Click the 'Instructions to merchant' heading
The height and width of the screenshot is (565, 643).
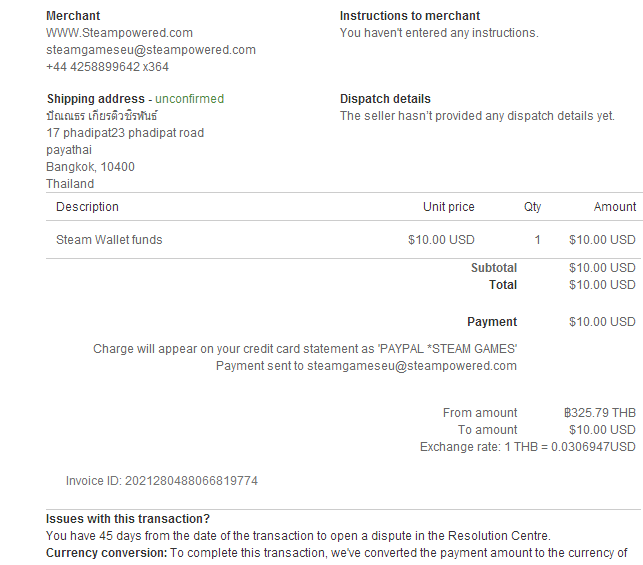coord(410,16)
